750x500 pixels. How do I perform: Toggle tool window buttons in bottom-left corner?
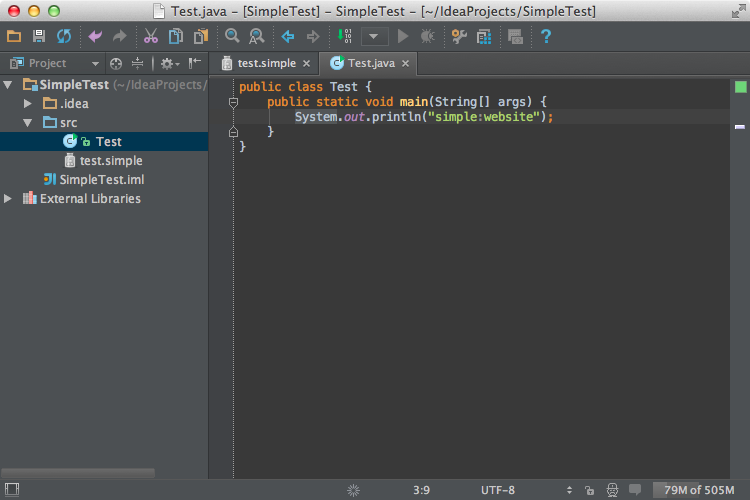10,490
